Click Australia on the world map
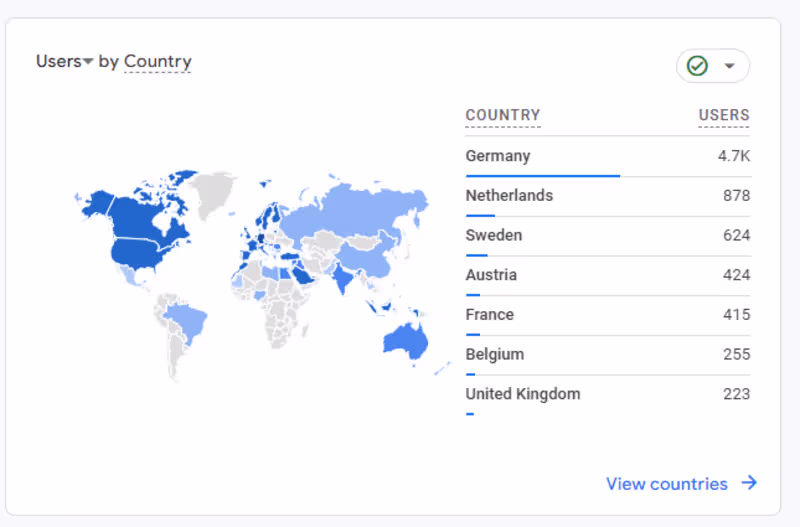Viewport: 800px width, 527px height. tap(405, 339)
